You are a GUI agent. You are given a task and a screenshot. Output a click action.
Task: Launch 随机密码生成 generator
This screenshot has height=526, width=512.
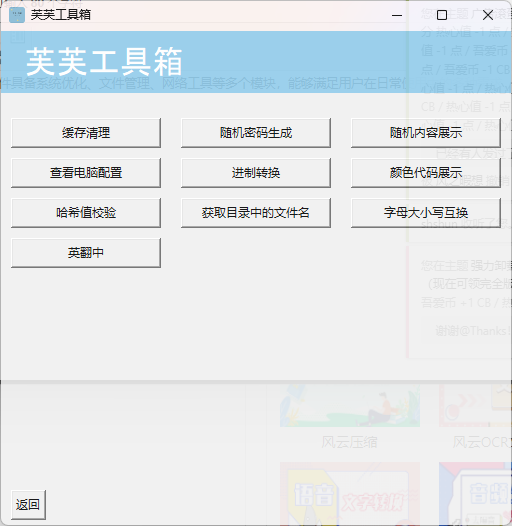pos(256,133)
